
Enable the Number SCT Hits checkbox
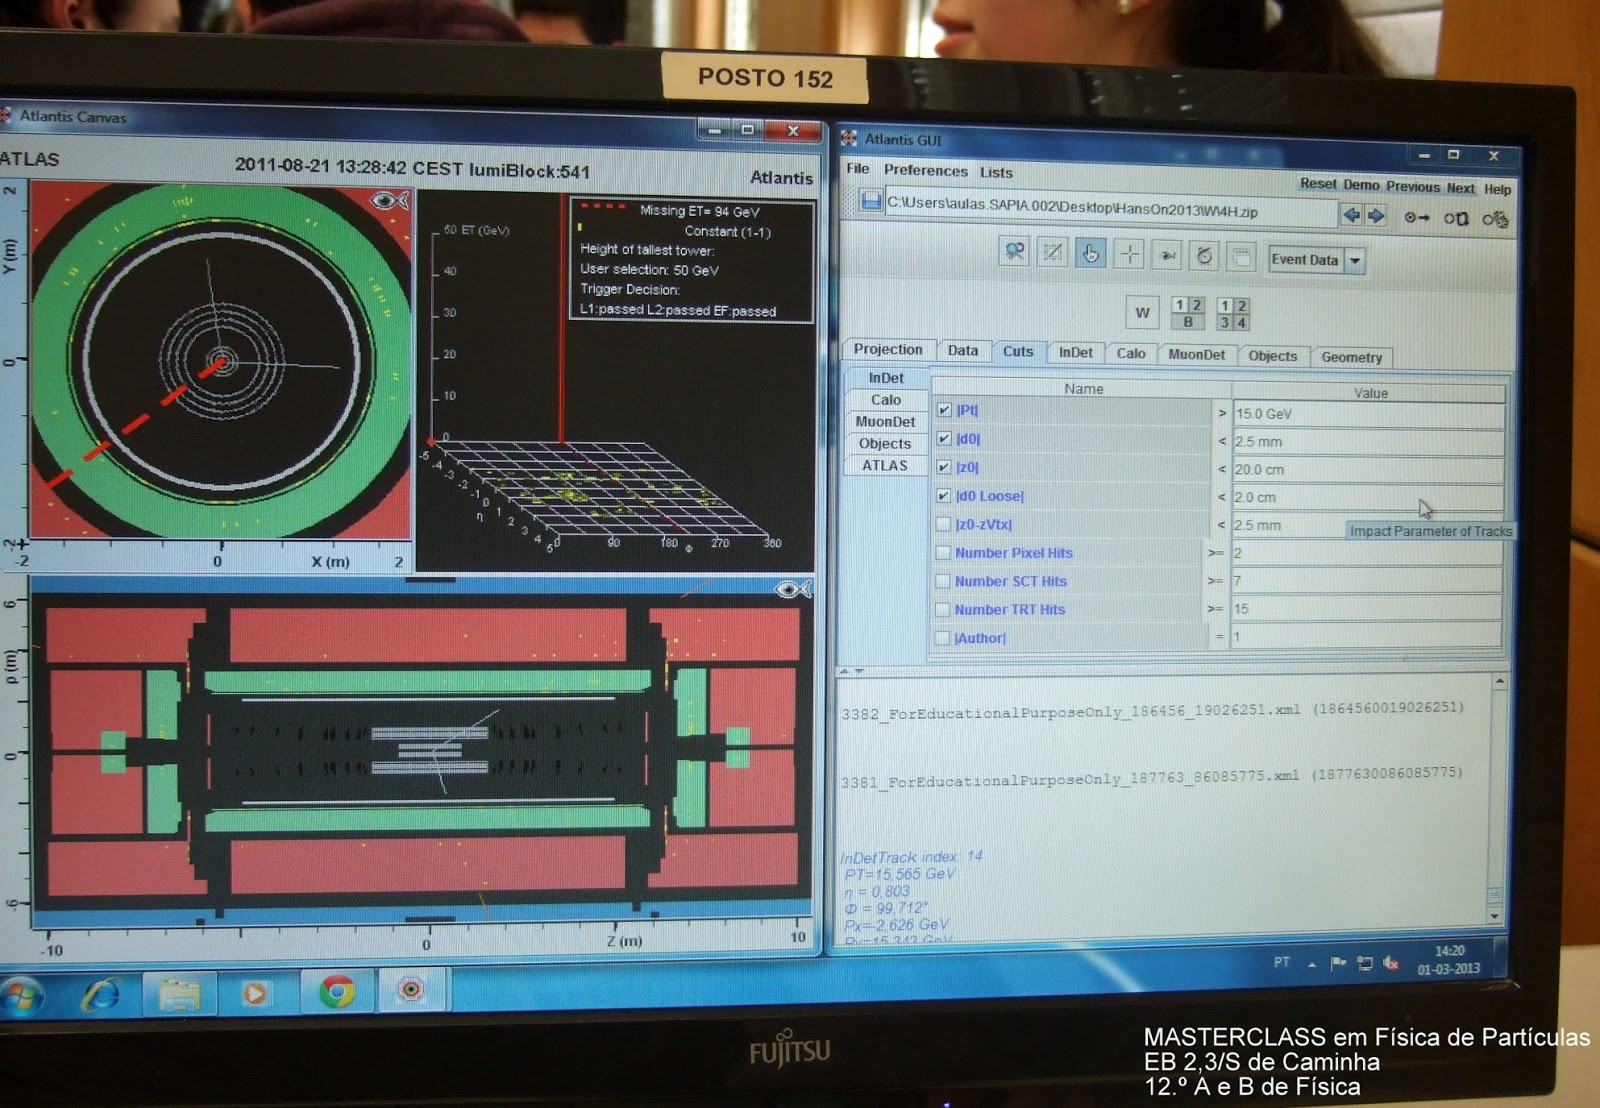tap(942, 581)
